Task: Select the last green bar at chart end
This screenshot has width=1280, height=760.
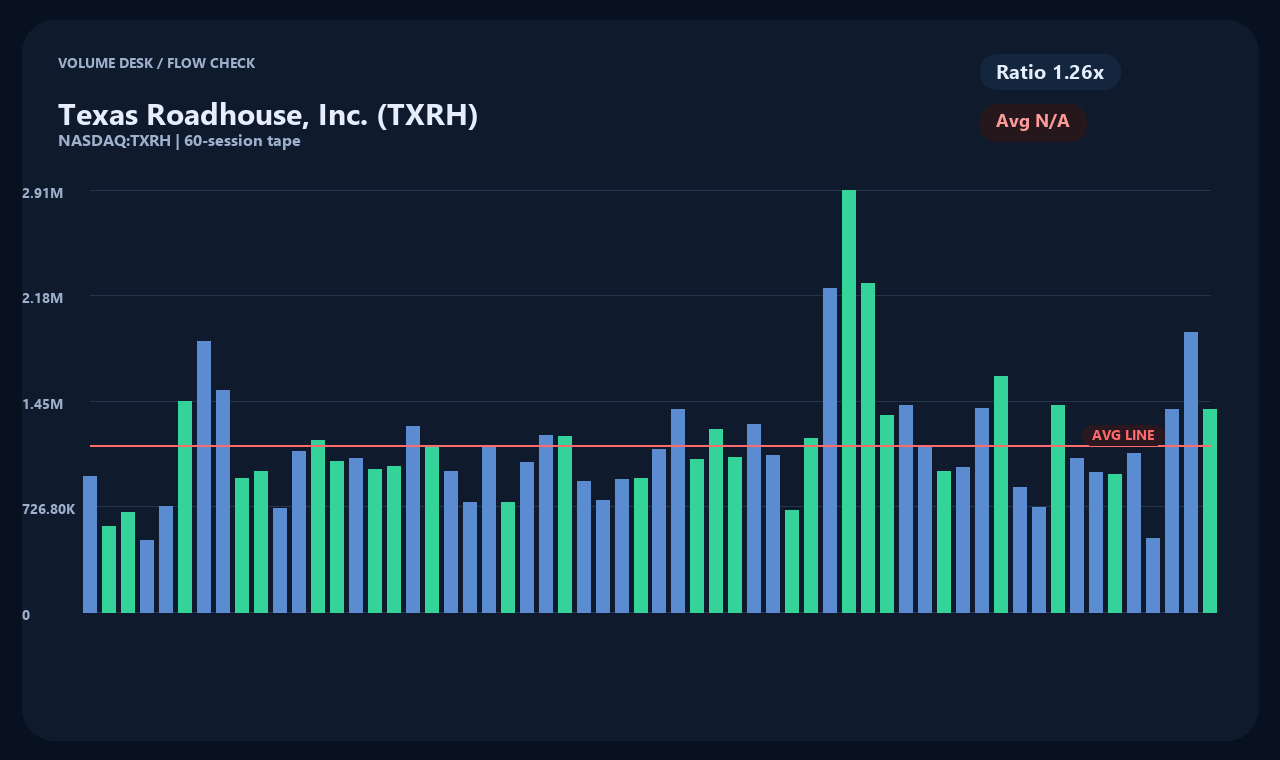Action: click(1210, 511)
